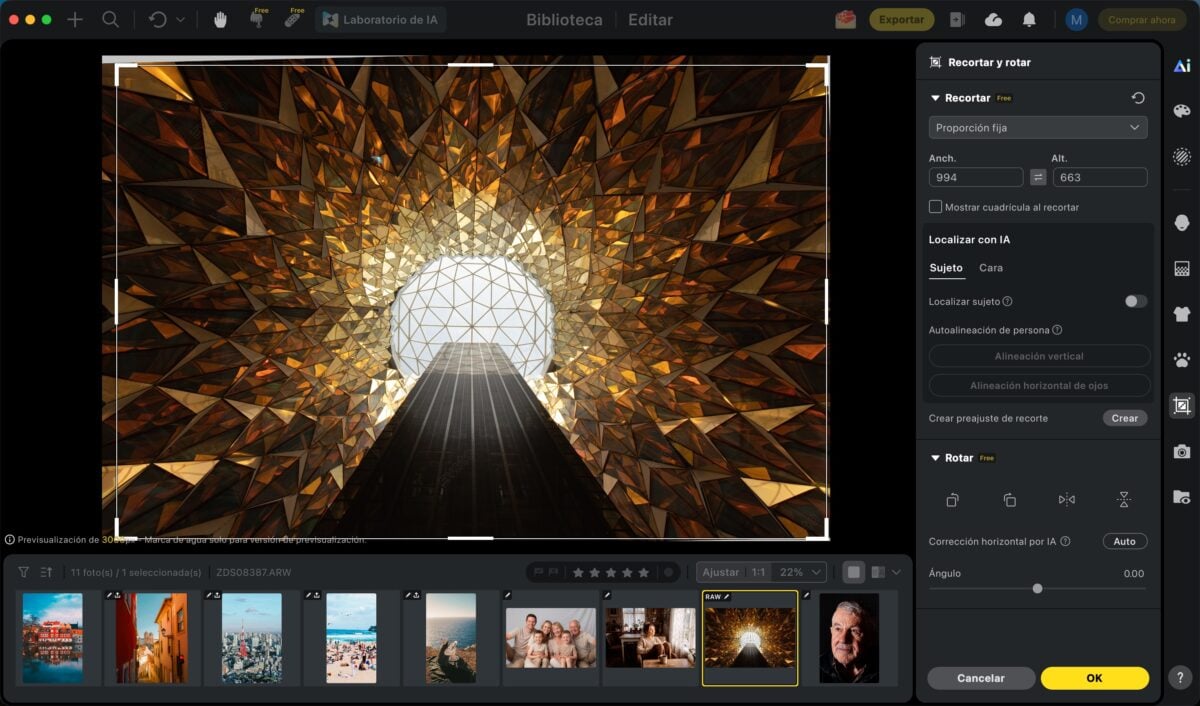The width and height of the screenshot is (1200, 706).
Task: Click the Comprar ahora button
Action: point(1142,19)
